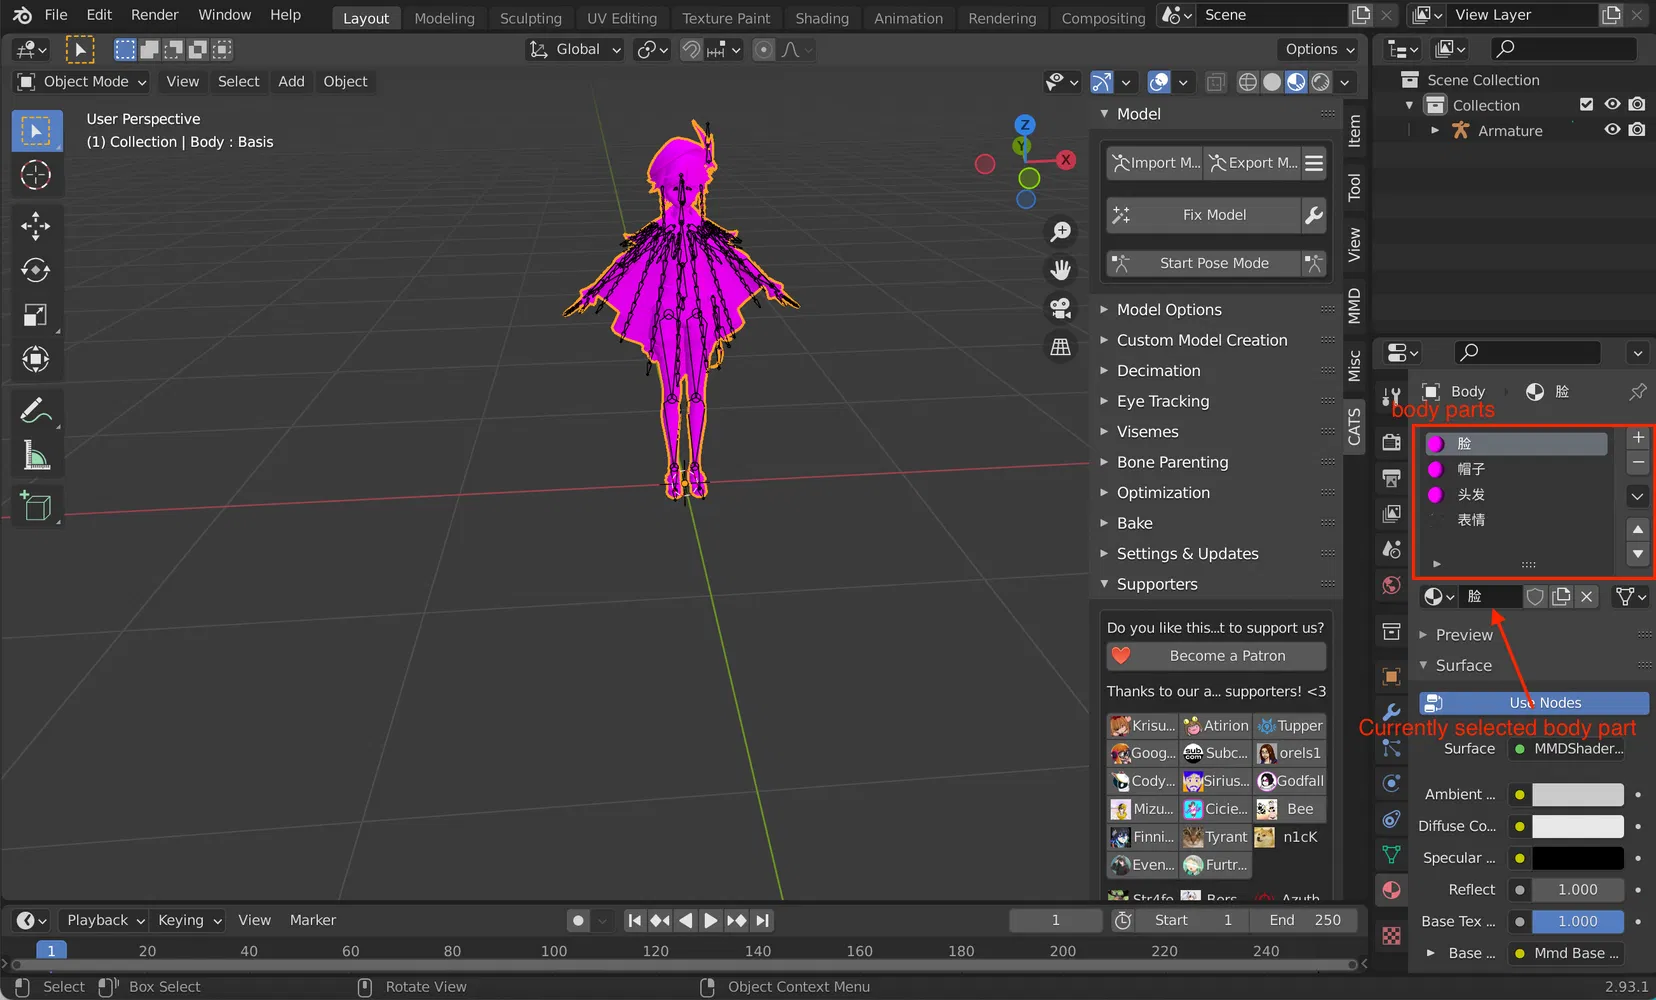The image size is (1656, 1000).
Task: Activate the Annotate pencil tool
Action: 36,411
